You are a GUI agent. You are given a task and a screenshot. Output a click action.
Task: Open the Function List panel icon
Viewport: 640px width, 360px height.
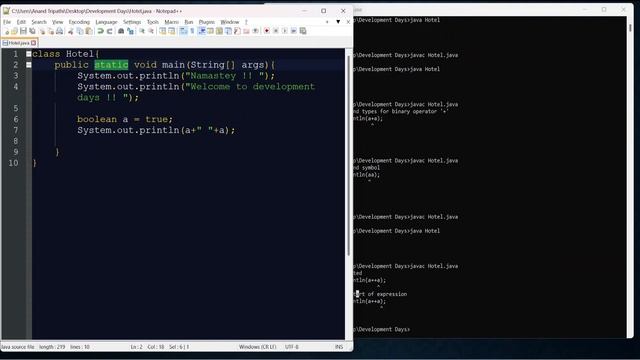(237, 31)
